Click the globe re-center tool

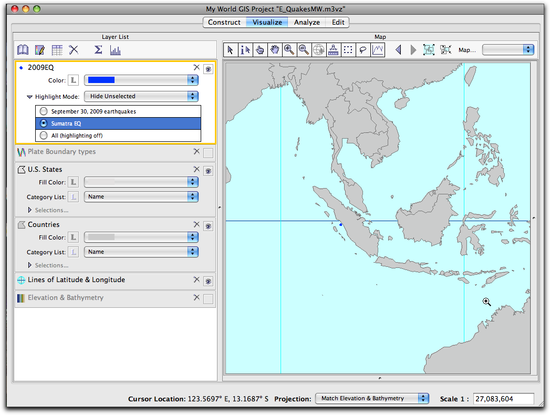coord(318,50)
